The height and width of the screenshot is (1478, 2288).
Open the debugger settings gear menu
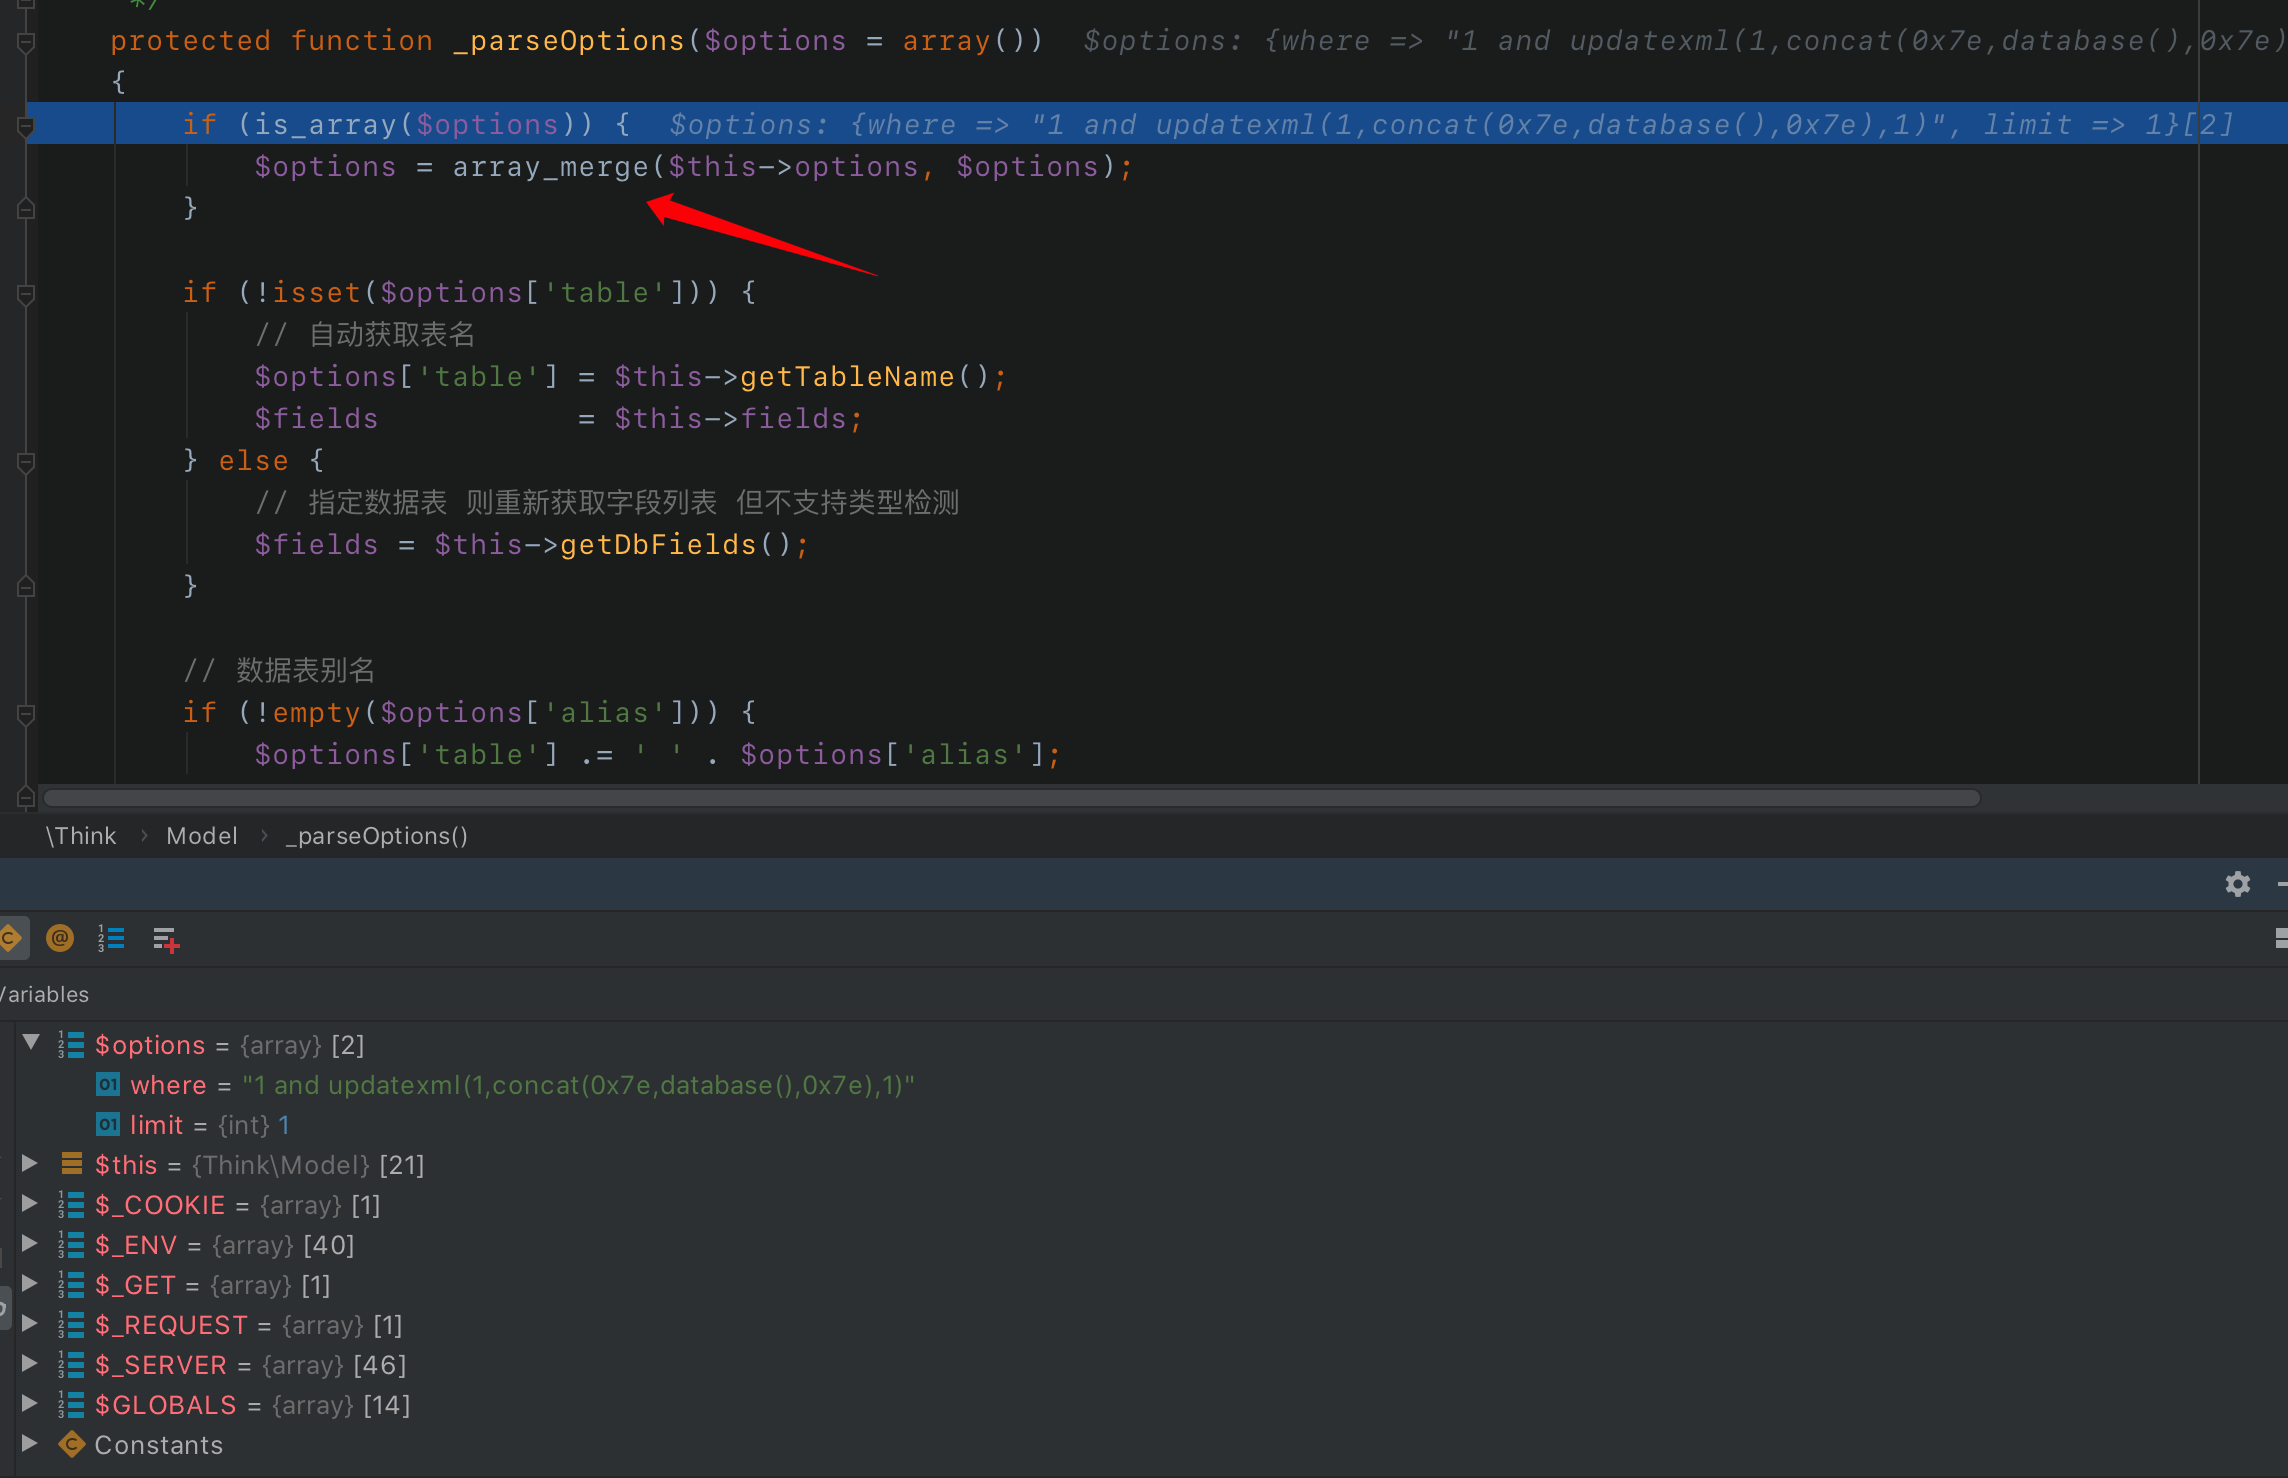(x=2238, y=884)
